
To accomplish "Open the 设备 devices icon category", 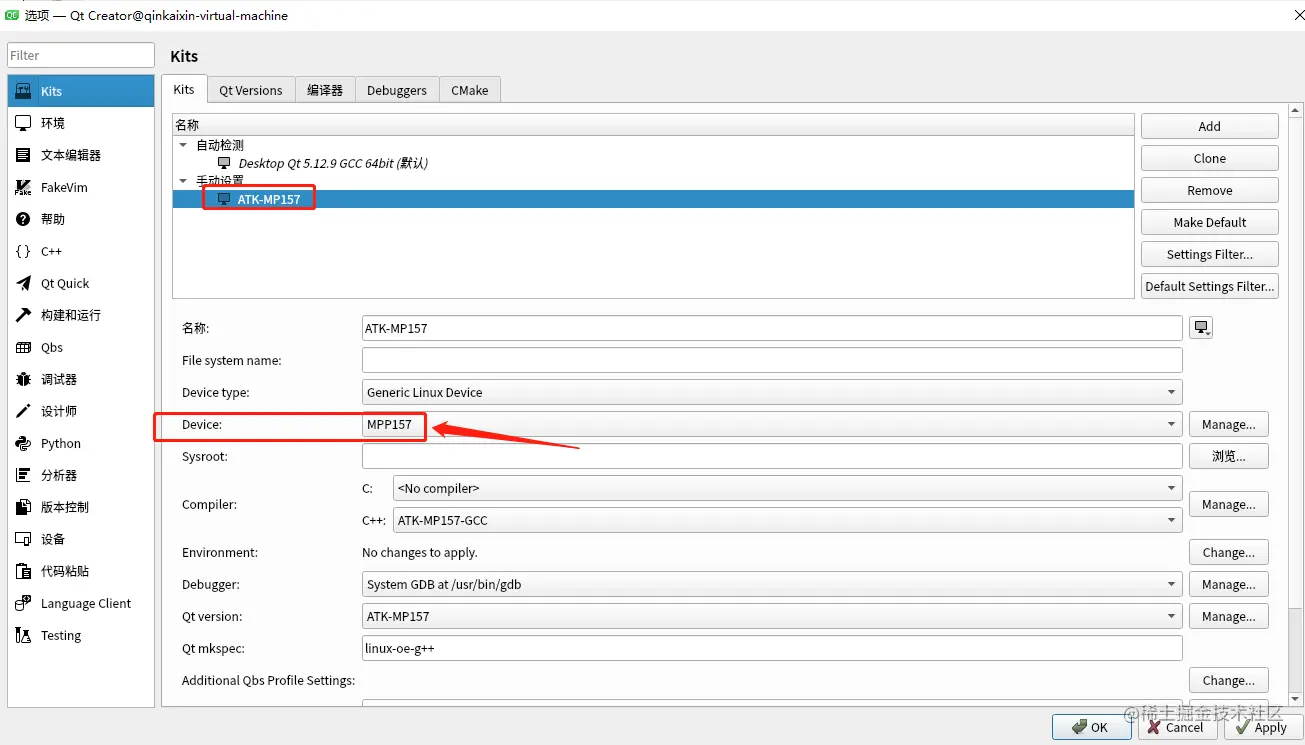I will pos(23,539).
